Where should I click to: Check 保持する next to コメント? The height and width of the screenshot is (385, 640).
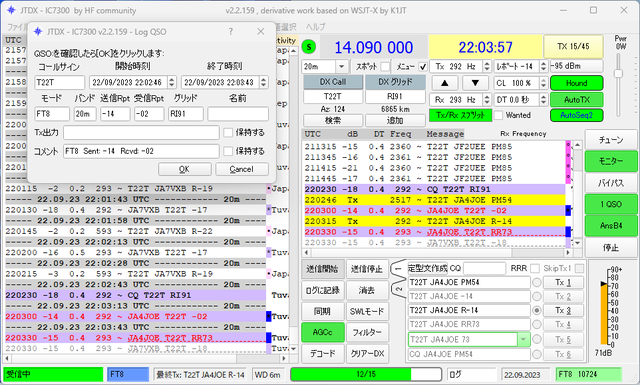[x=228, y=151]
